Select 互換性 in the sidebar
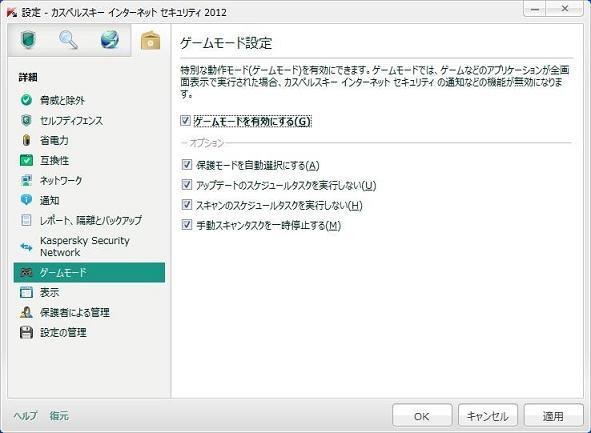 (89, 161)
